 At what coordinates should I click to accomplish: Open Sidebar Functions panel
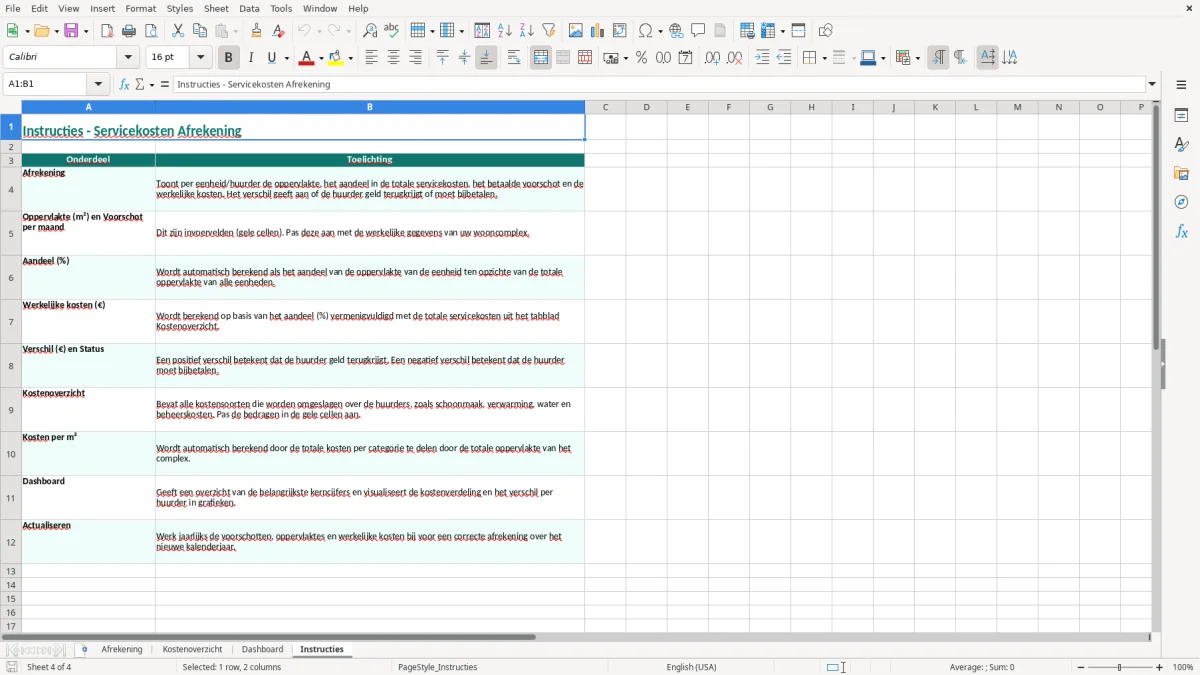click(1181, 231)
